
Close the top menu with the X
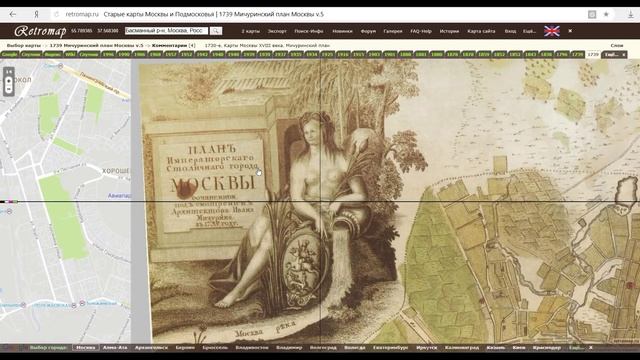[x=570, y=31]
